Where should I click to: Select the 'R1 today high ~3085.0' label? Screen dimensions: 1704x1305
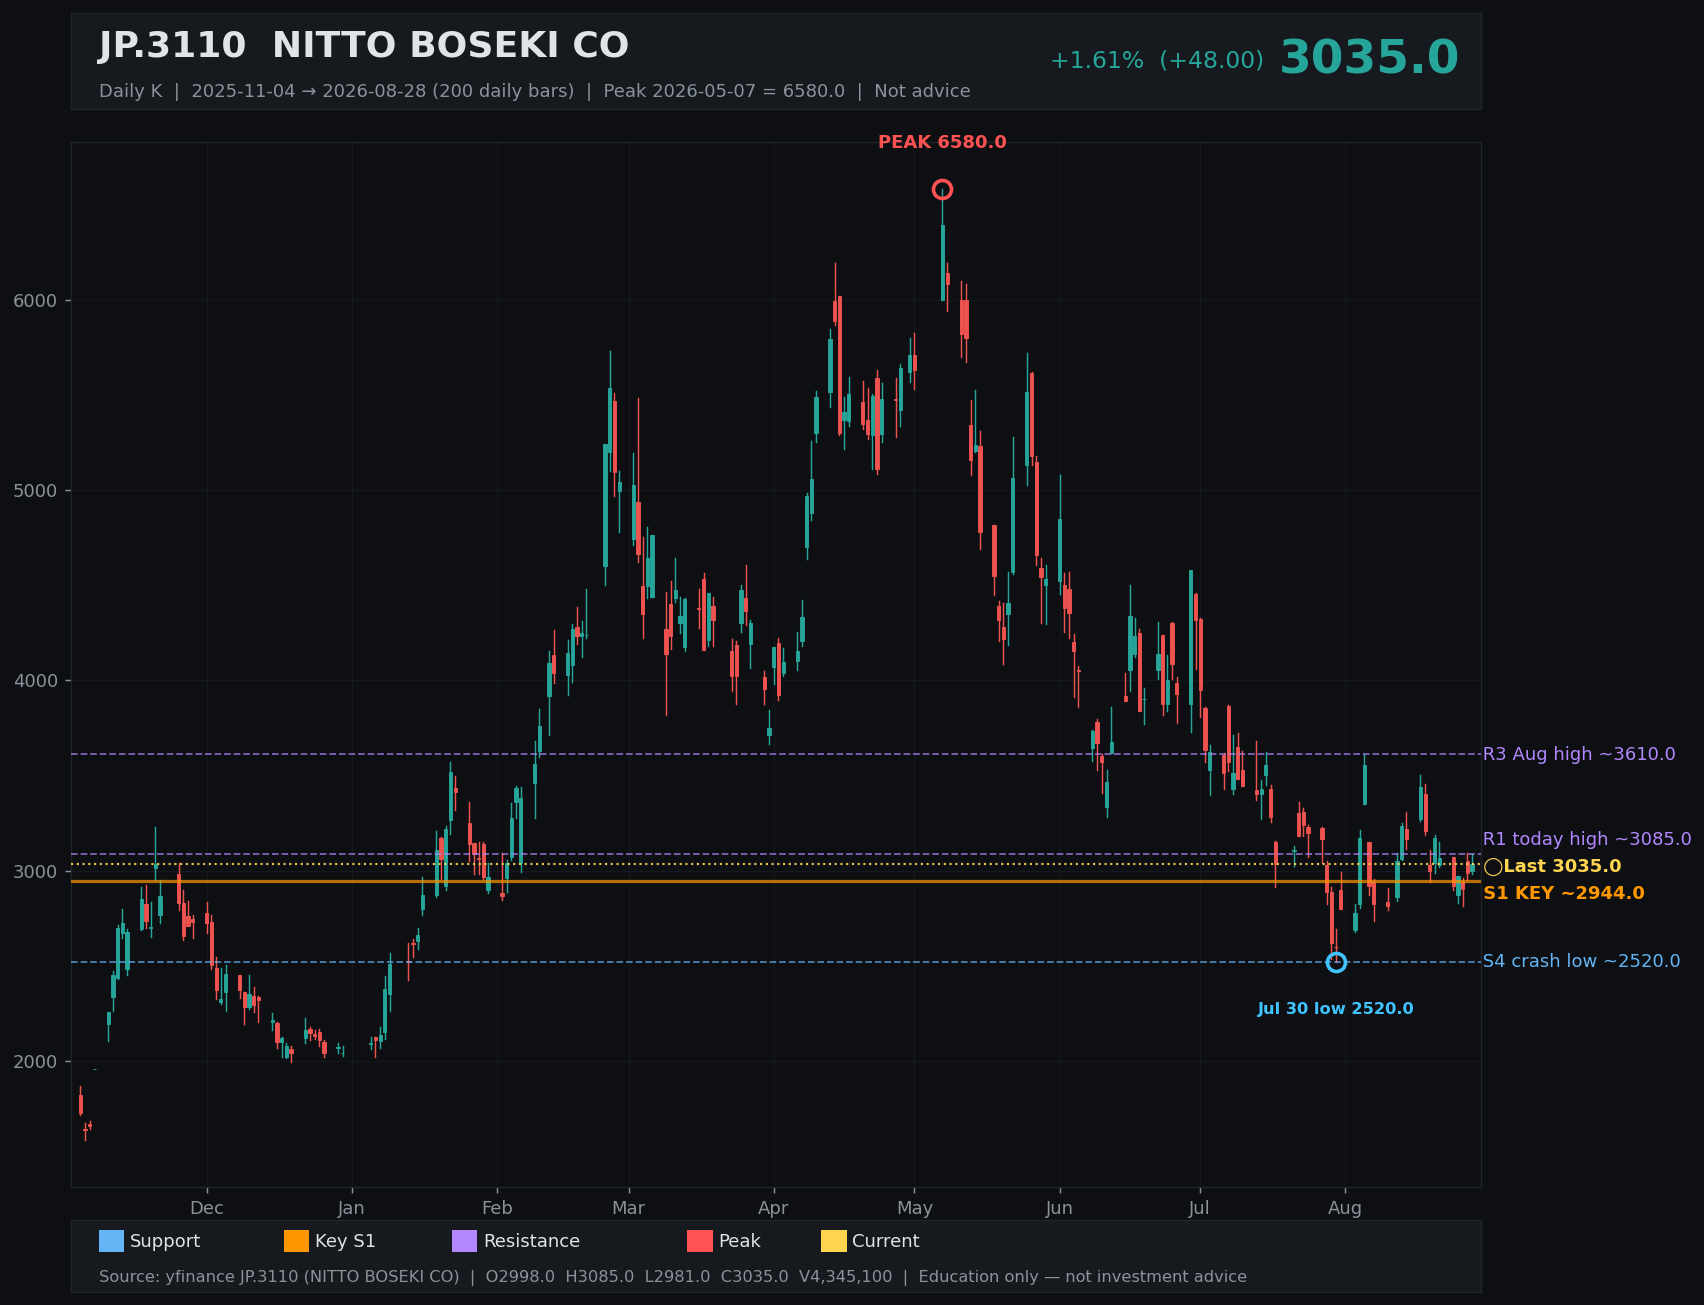point(1587,839)
